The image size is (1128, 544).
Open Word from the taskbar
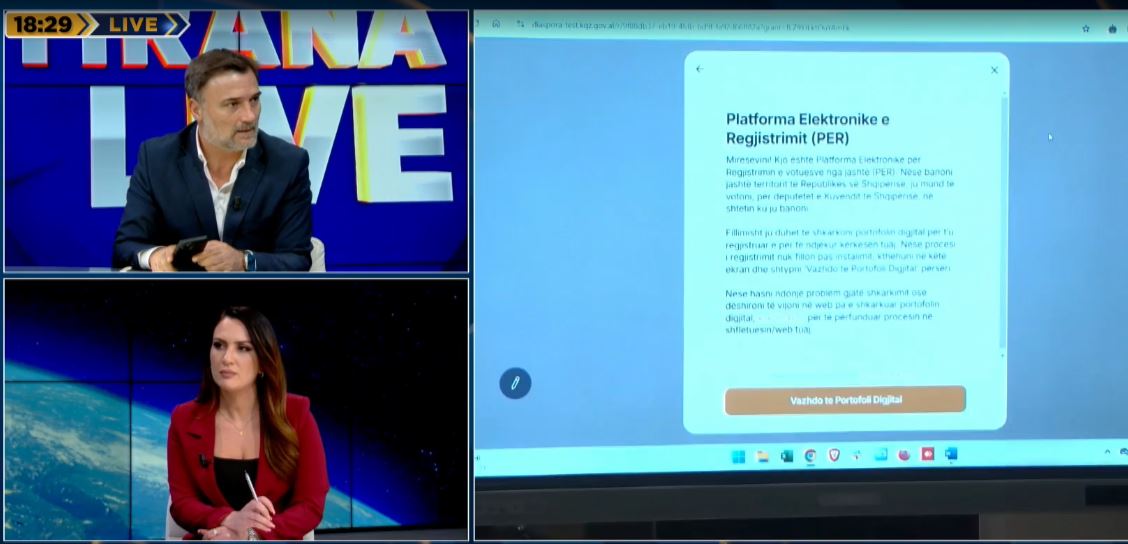coord(951,455)
